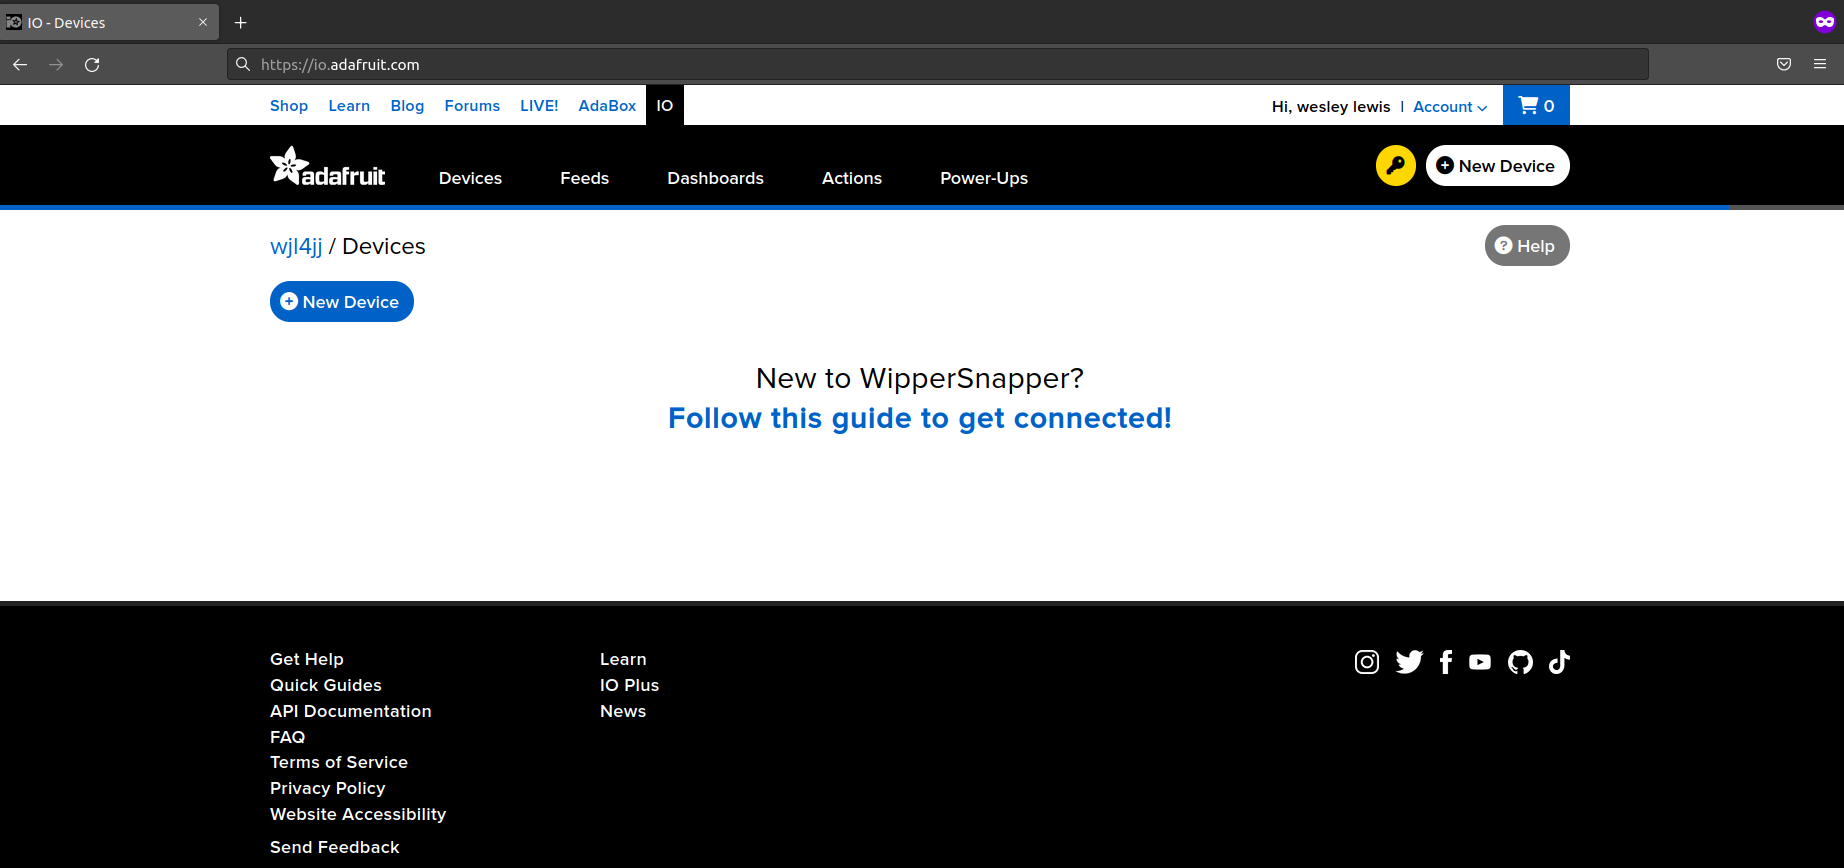This screenshot has height=868, width=1844.
Task: Visit the Blog link
Action: (x=407, y=105)
